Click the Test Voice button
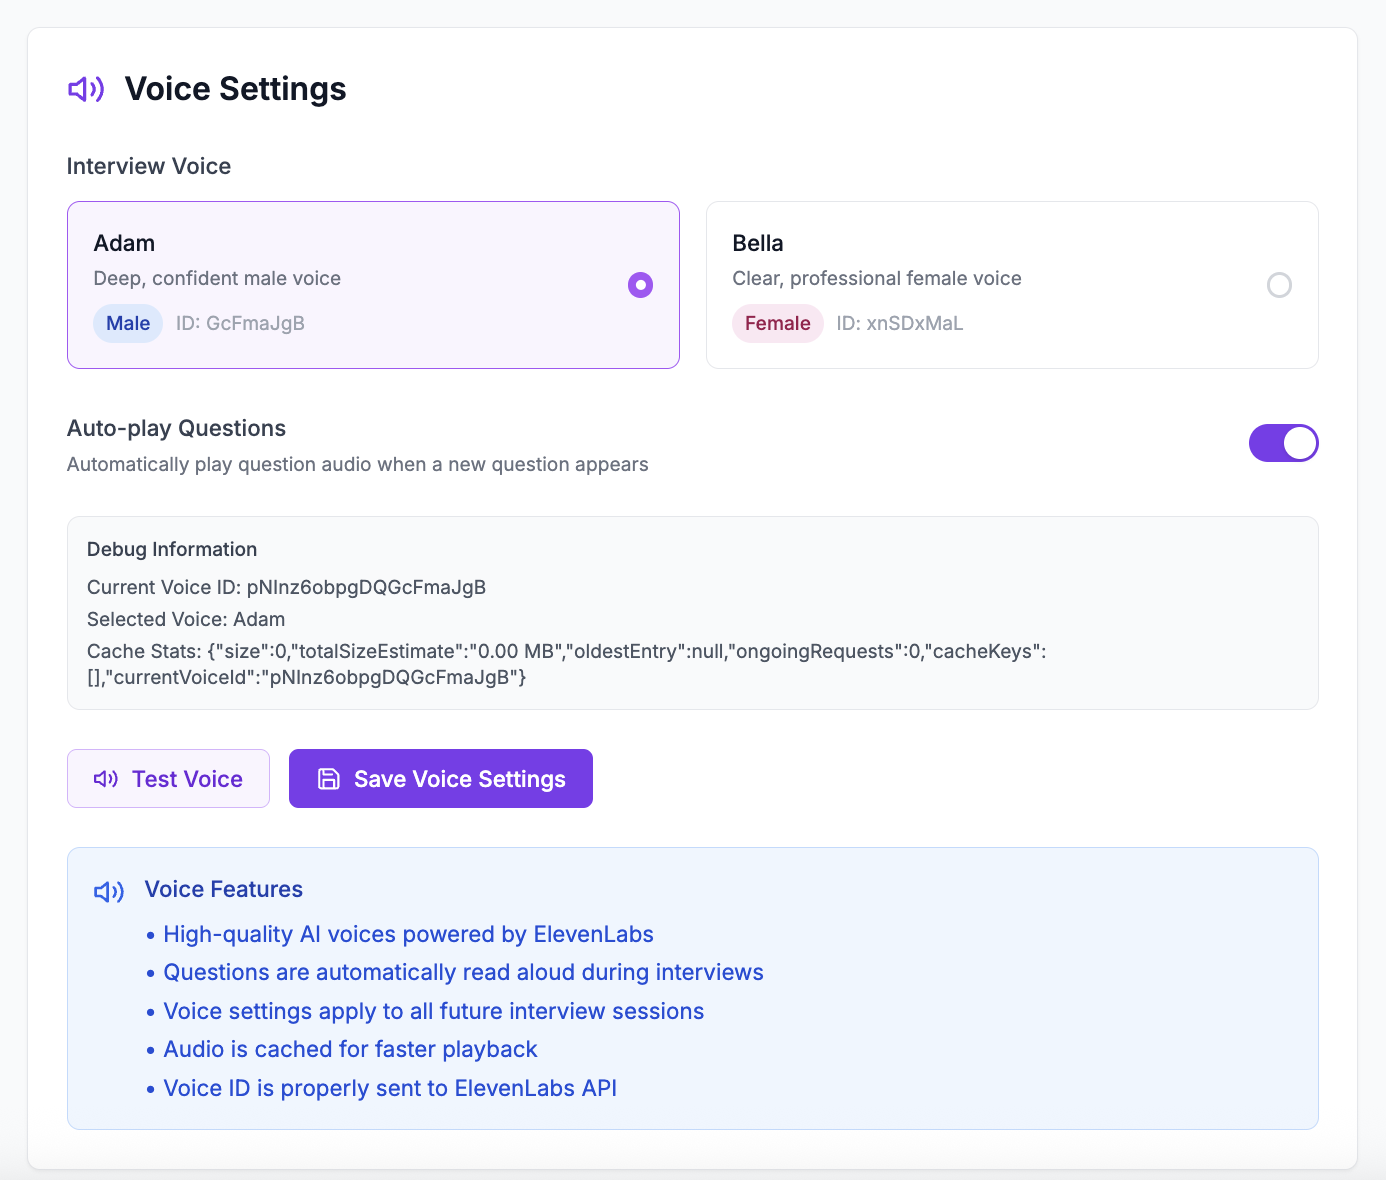Image resolution: width=1386 pixels, height=1180 pixels. (x=168, y=778)
